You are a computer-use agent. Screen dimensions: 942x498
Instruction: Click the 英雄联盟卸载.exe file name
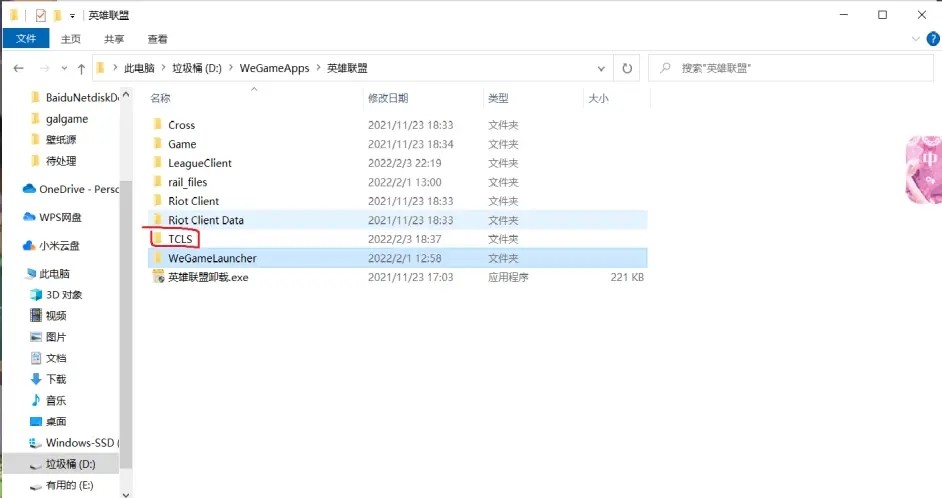208,278
